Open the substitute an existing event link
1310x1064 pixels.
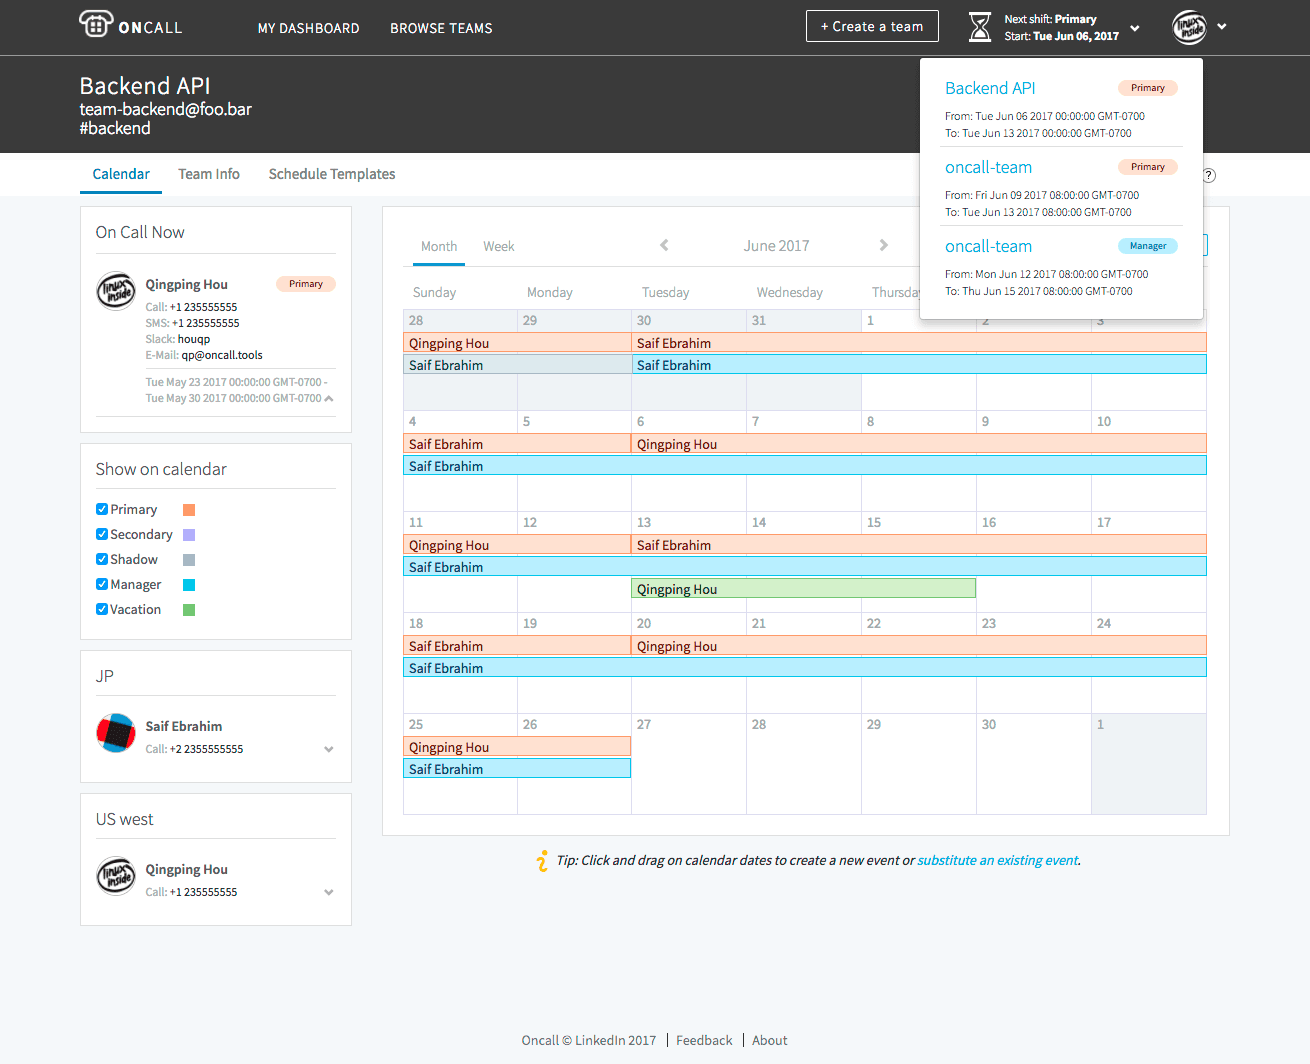click(997, 860)
